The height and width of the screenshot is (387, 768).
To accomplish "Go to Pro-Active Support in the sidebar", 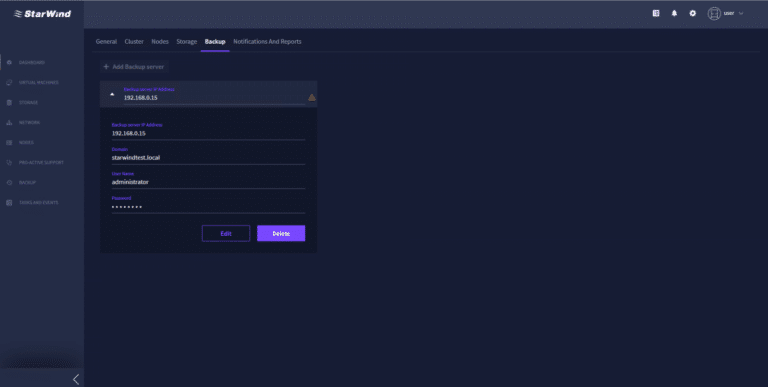I will click(41, 163).
